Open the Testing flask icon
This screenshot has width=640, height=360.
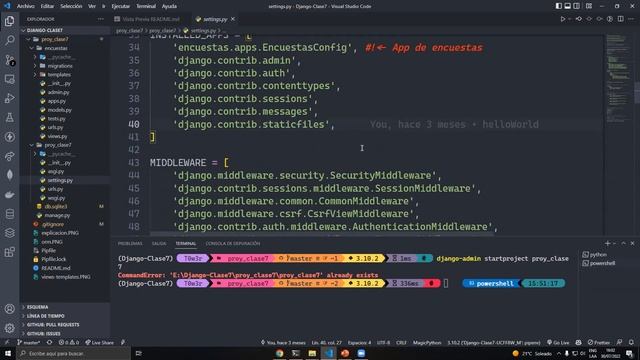[x=9, y=118]
